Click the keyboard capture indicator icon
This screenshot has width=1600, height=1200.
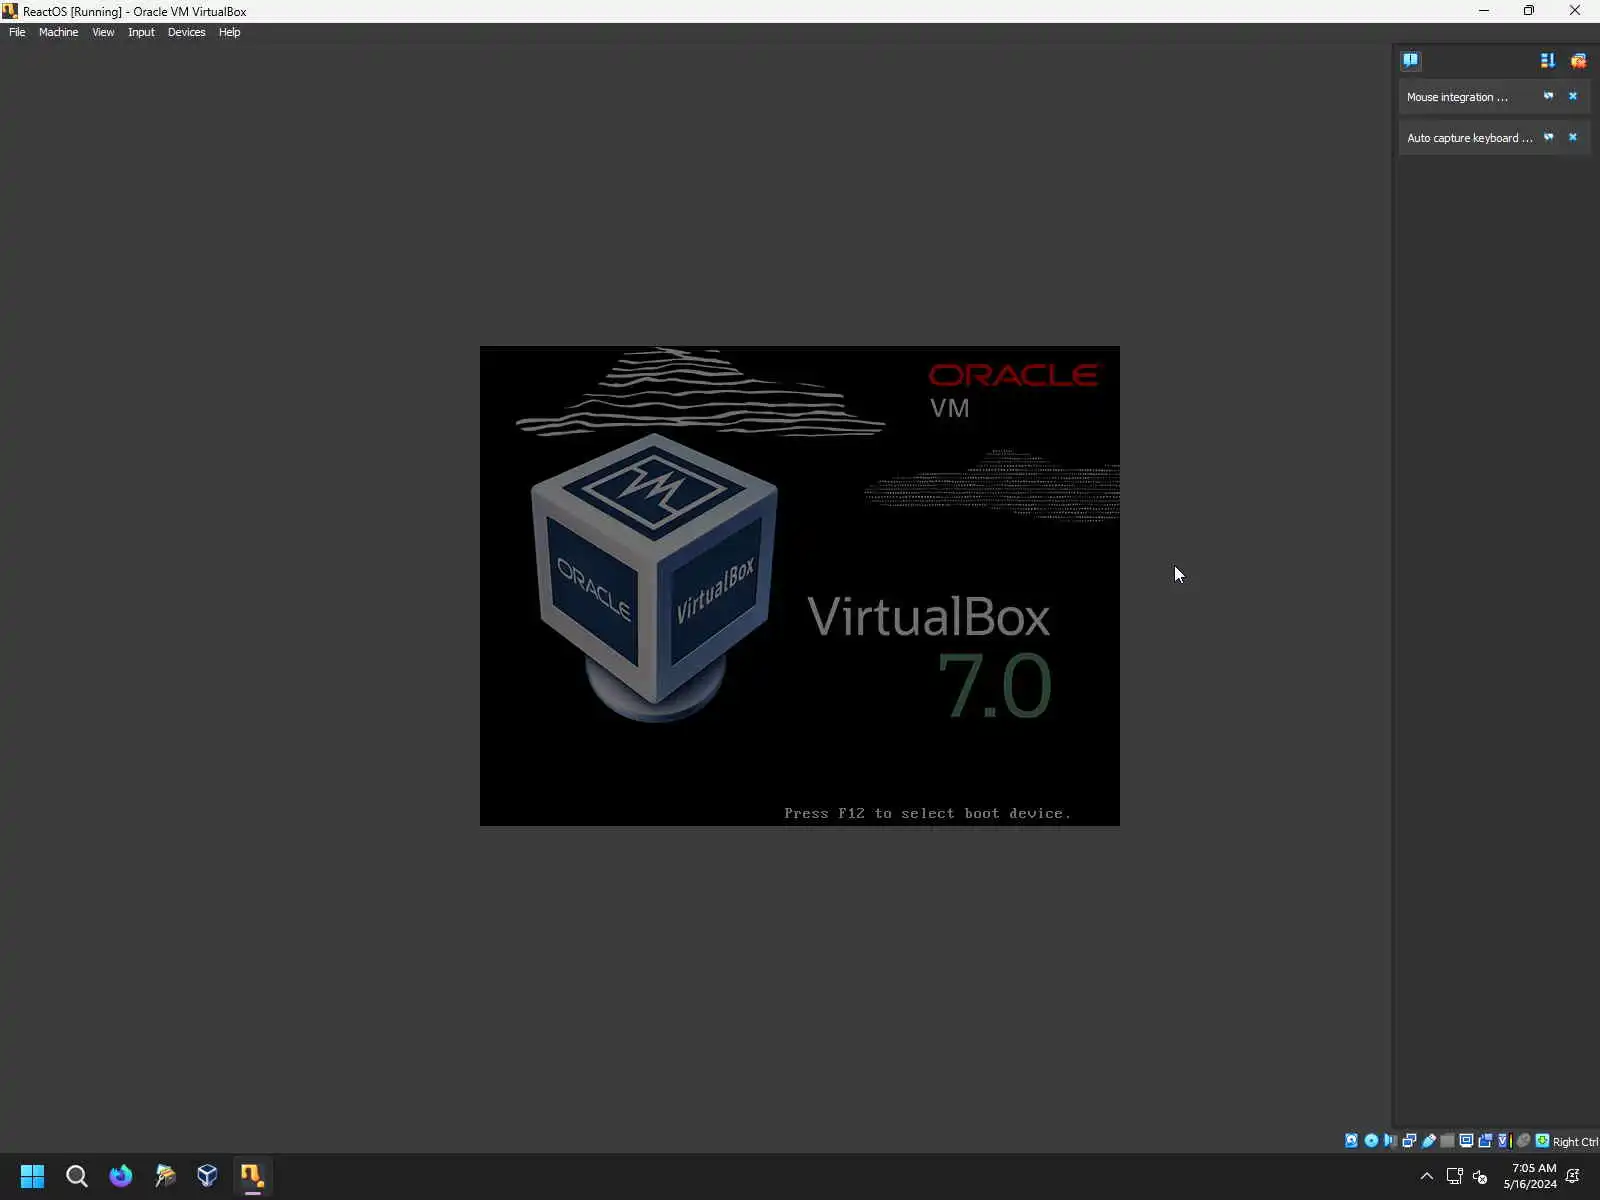(1542, 1141)
